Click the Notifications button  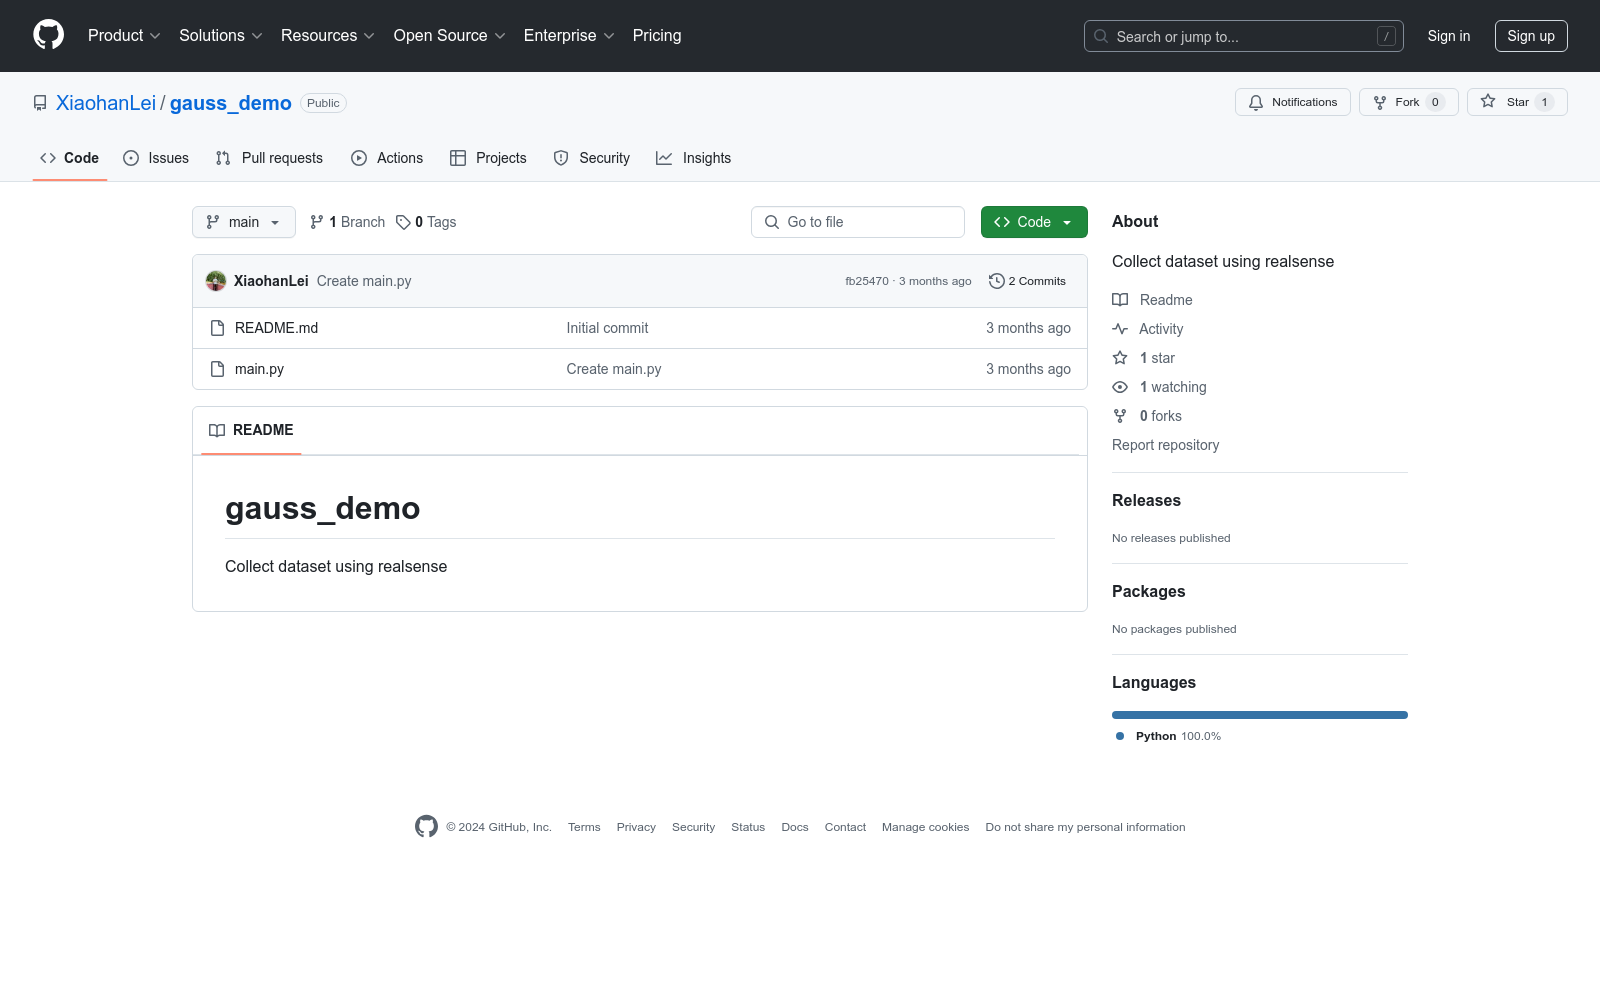[1293, 102]
